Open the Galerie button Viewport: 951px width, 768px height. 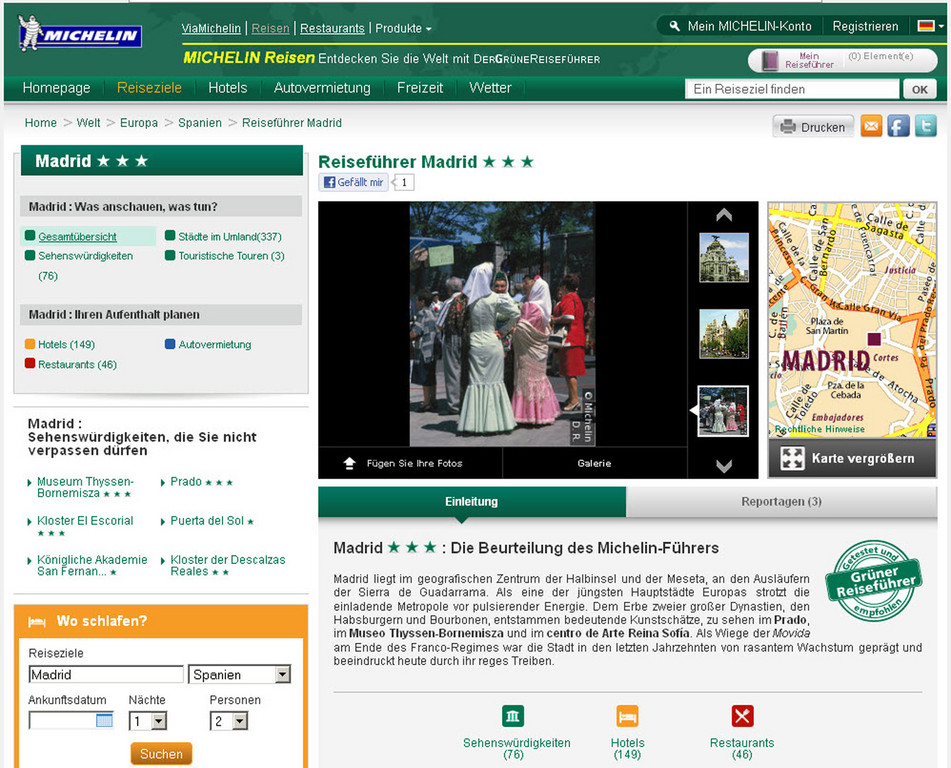[594, 463]
